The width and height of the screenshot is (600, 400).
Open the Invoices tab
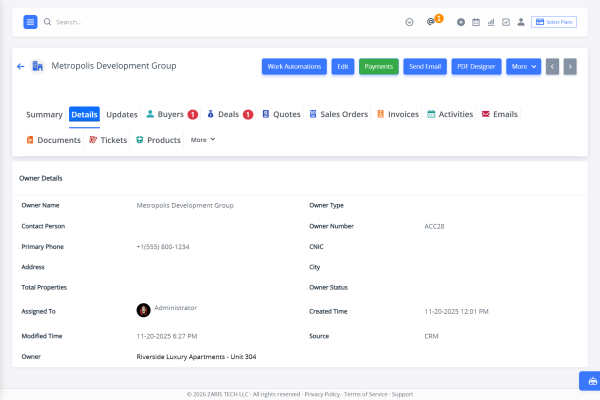pyautogui.click(x=398, y=114)
